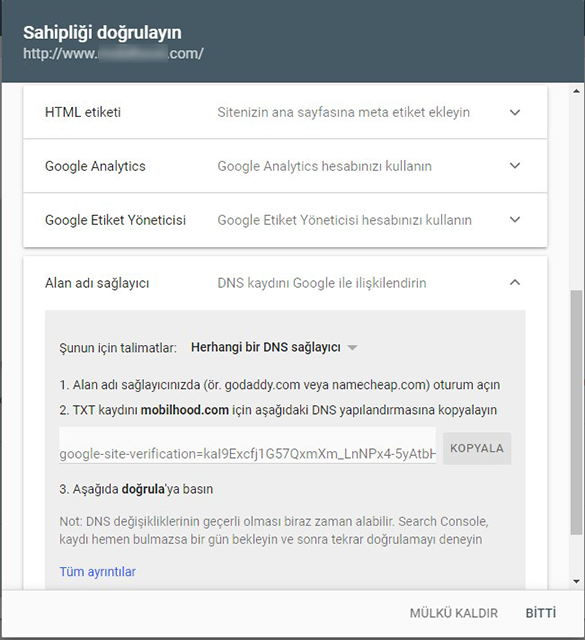The height and width of the screenshot is (640, 585).
Task: Expand the Google Etiket Yöneticisi chevron
Action: [515, 220]
